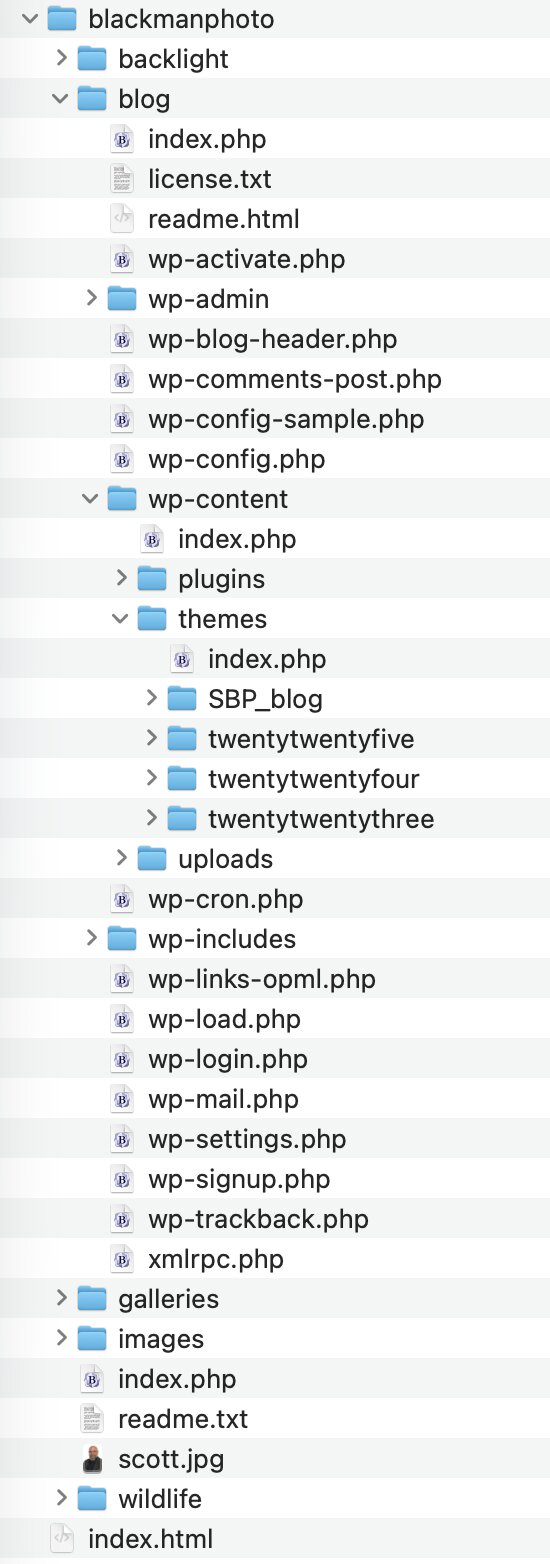The height and width of the screenshot is (1564, 550).
Task: Collapse the blog folder
Action: click(x=61, y=99)
